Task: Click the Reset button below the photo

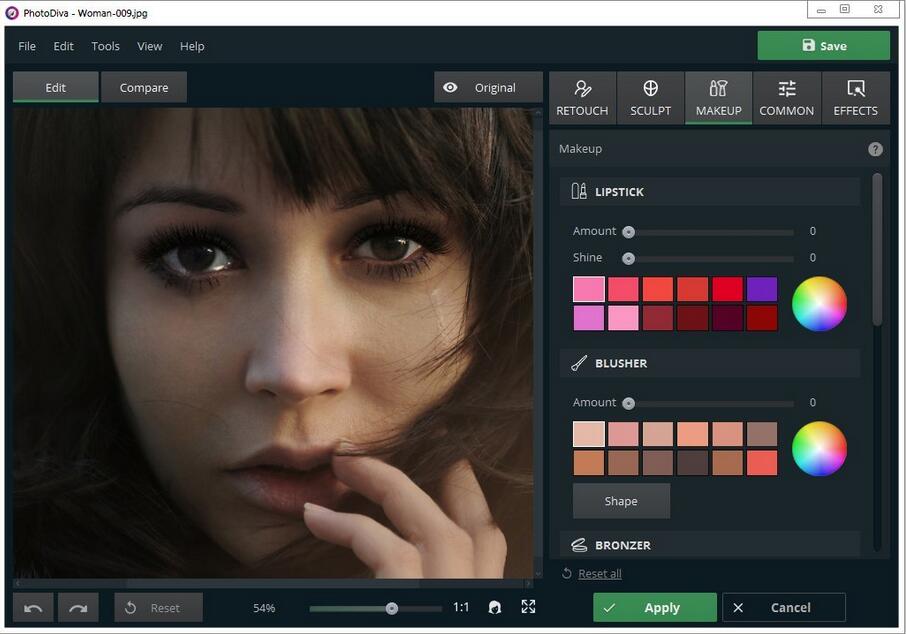Action: click(x=158, y=607)
